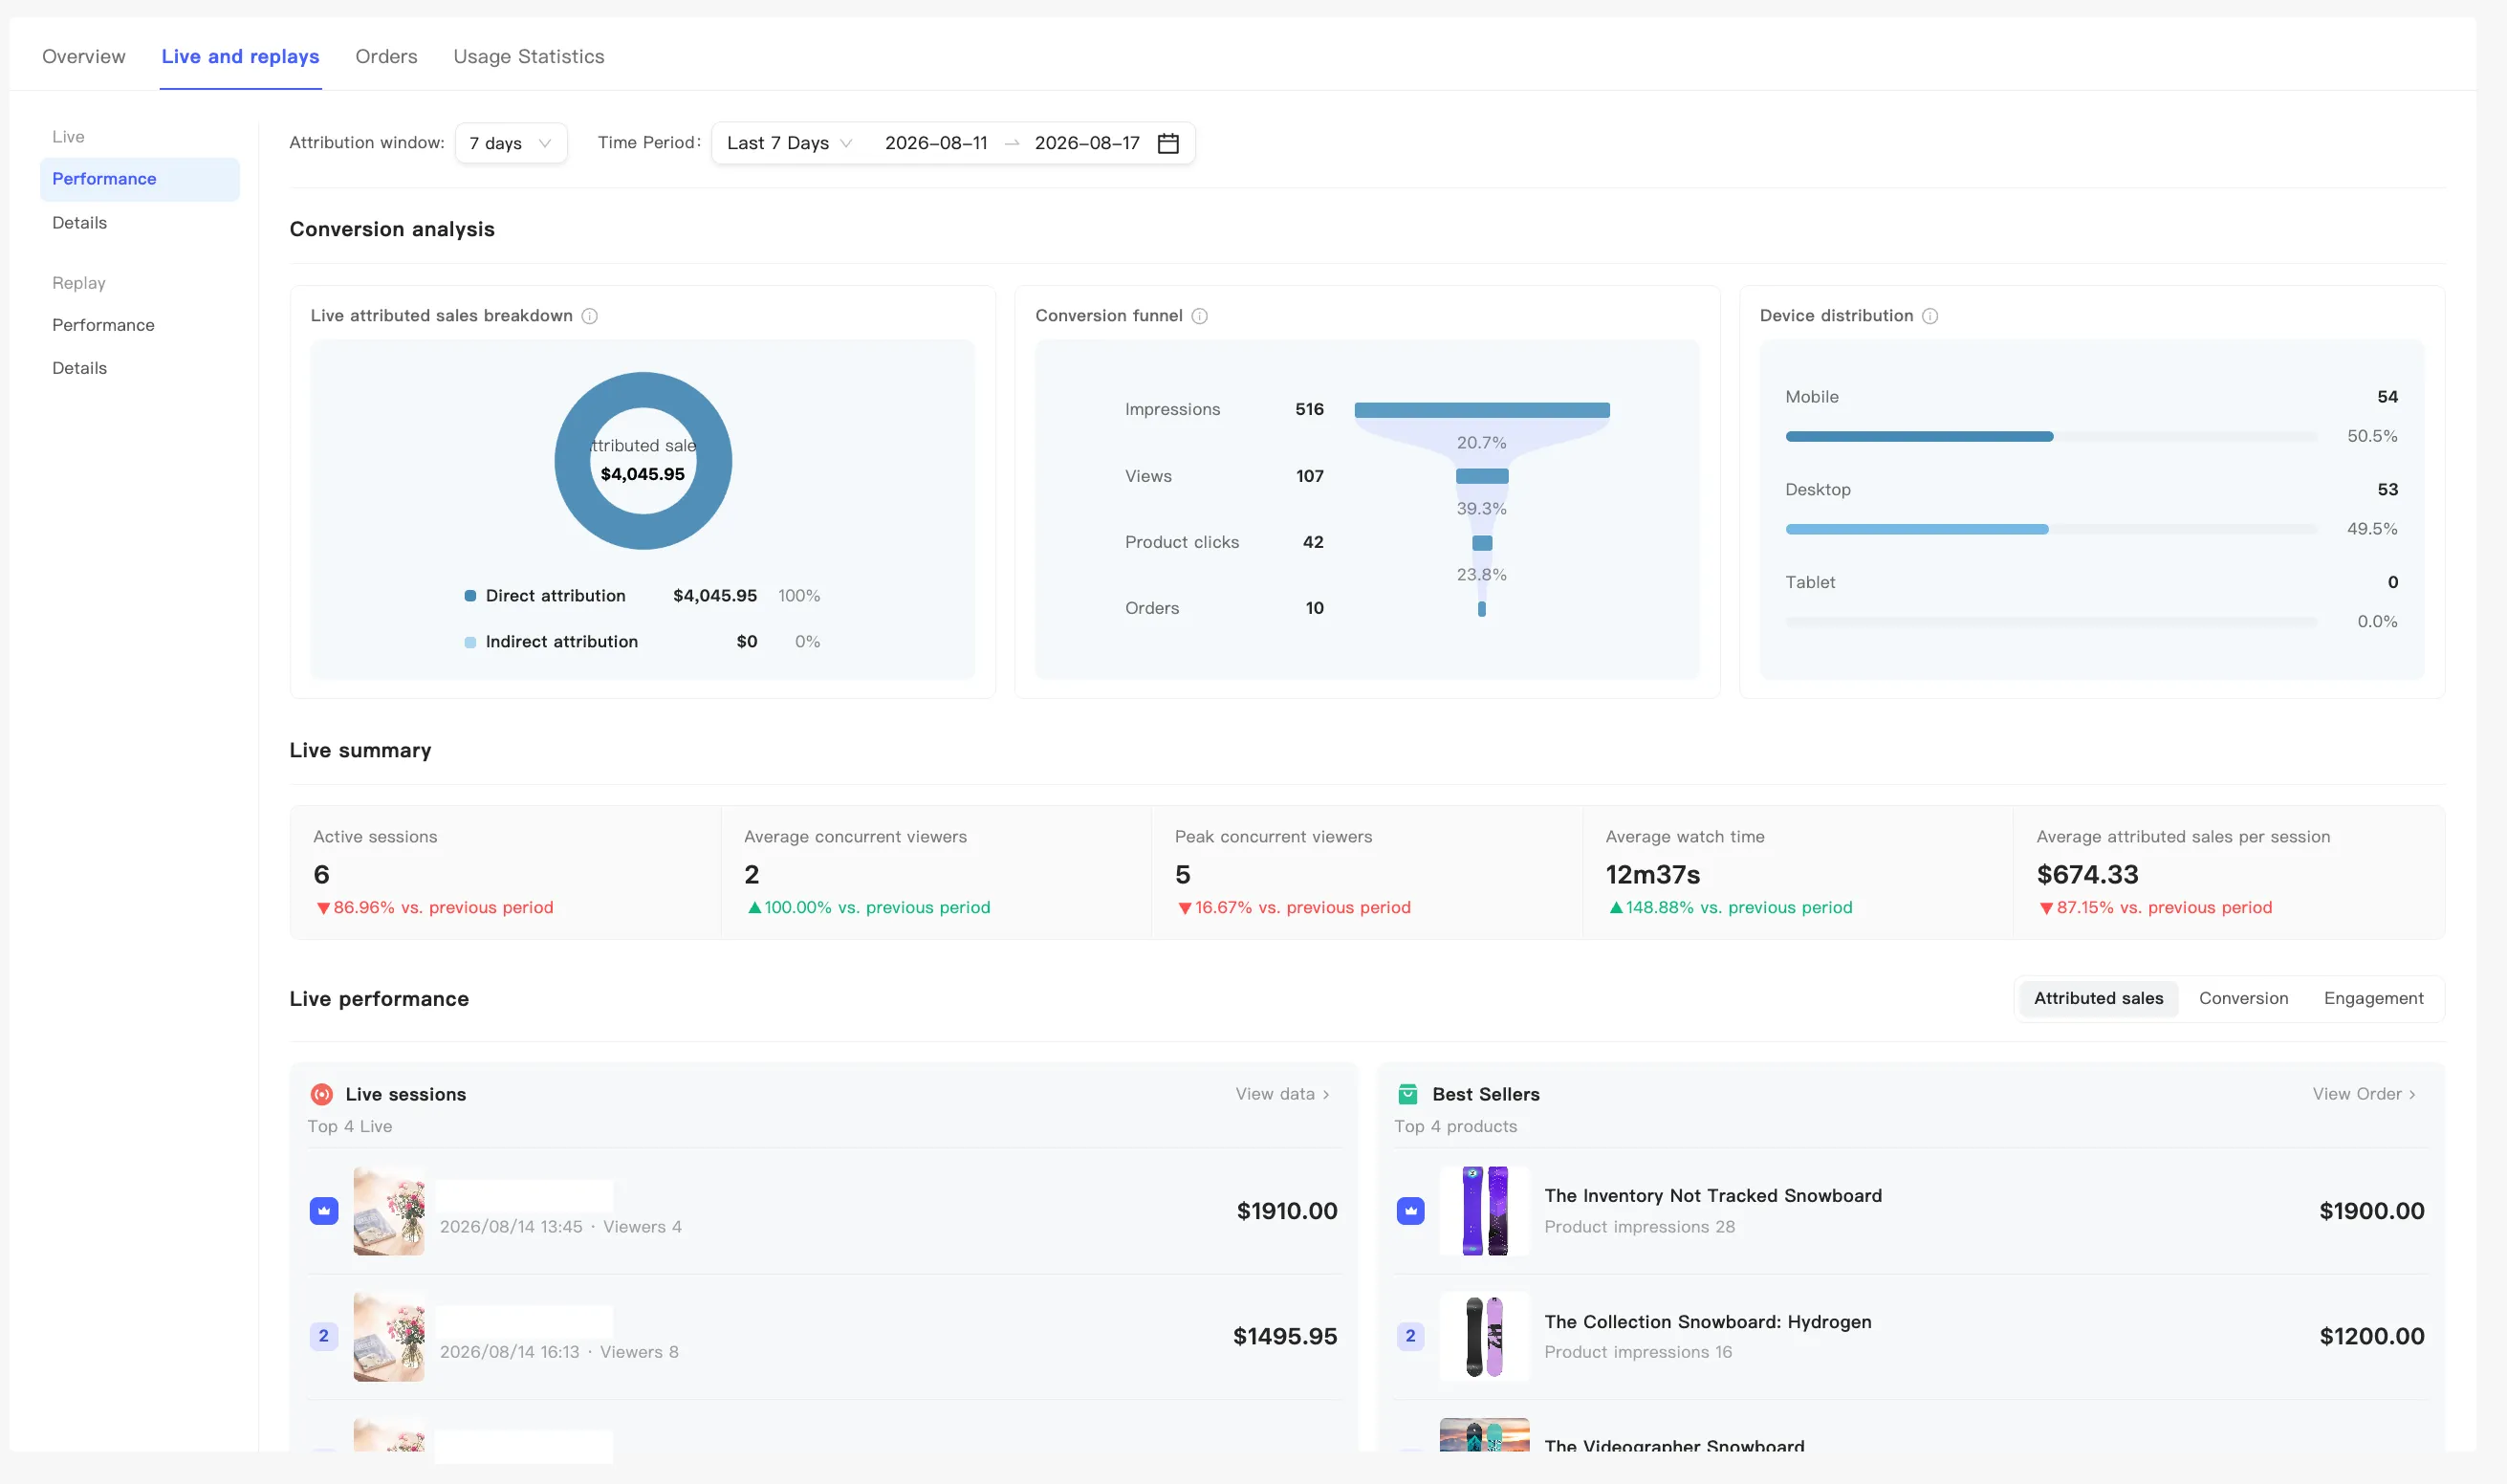Click the $1910.00 session sales value

pyautogui.click(x=1287, y=1211)
